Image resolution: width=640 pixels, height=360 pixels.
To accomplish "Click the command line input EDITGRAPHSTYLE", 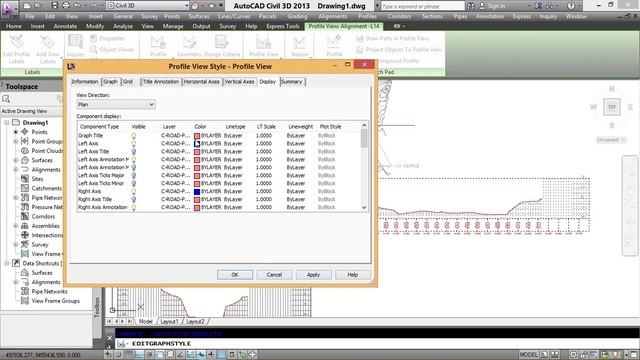I will (x=161, y=344).
